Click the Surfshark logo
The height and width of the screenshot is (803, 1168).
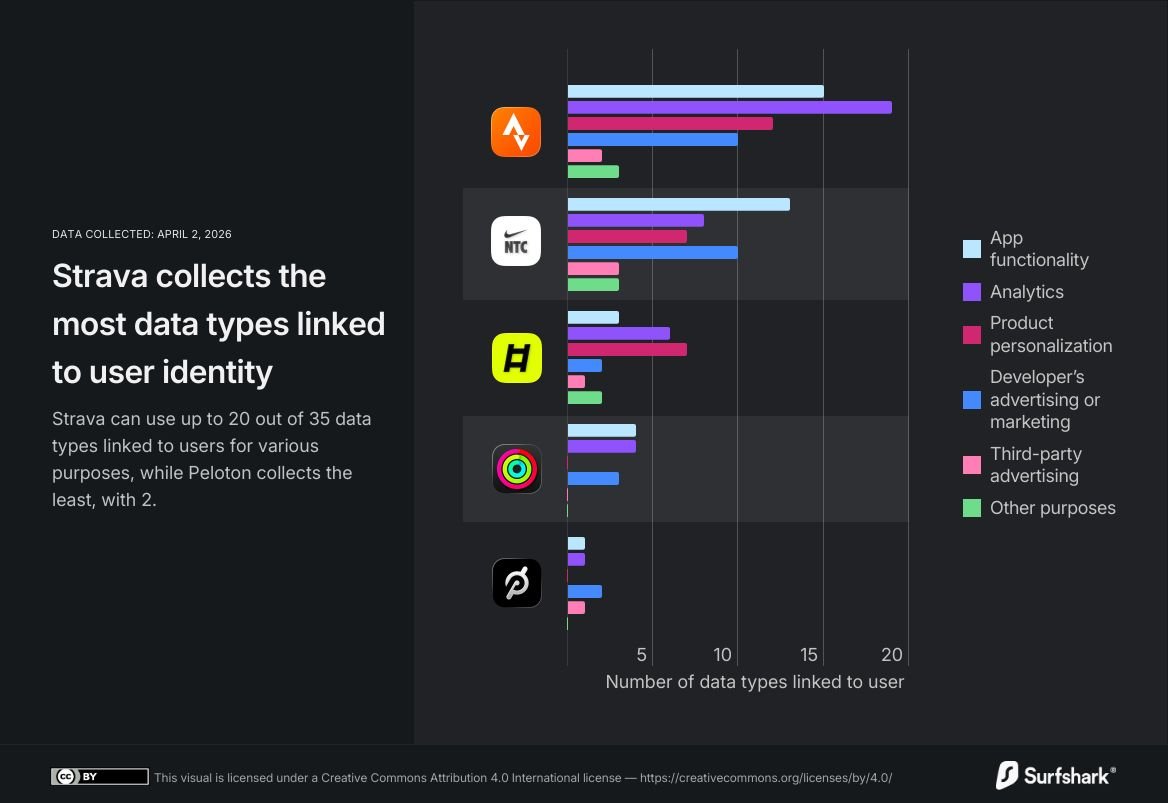[1055, 775]
